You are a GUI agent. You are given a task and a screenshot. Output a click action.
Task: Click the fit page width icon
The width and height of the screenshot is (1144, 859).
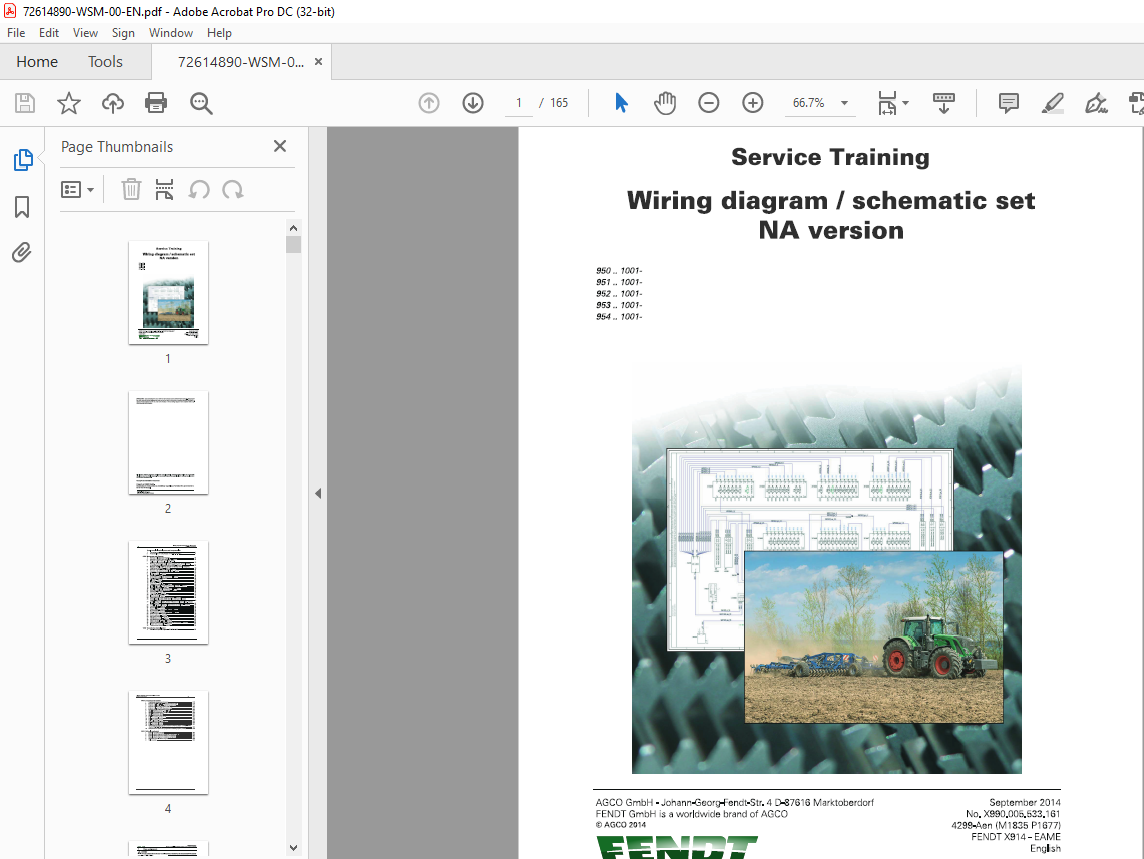[887, 103]
